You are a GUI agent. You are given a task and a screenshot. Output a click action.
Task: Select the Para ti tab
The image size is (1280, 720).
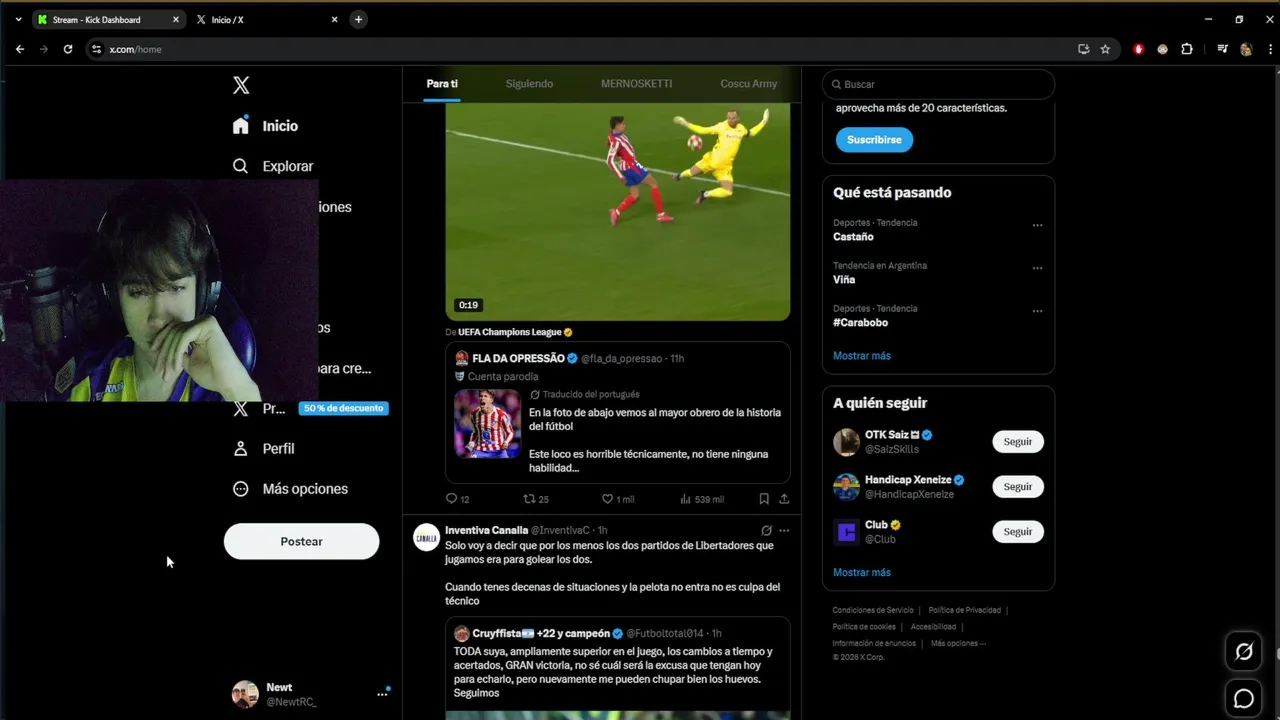coord(442,84)
